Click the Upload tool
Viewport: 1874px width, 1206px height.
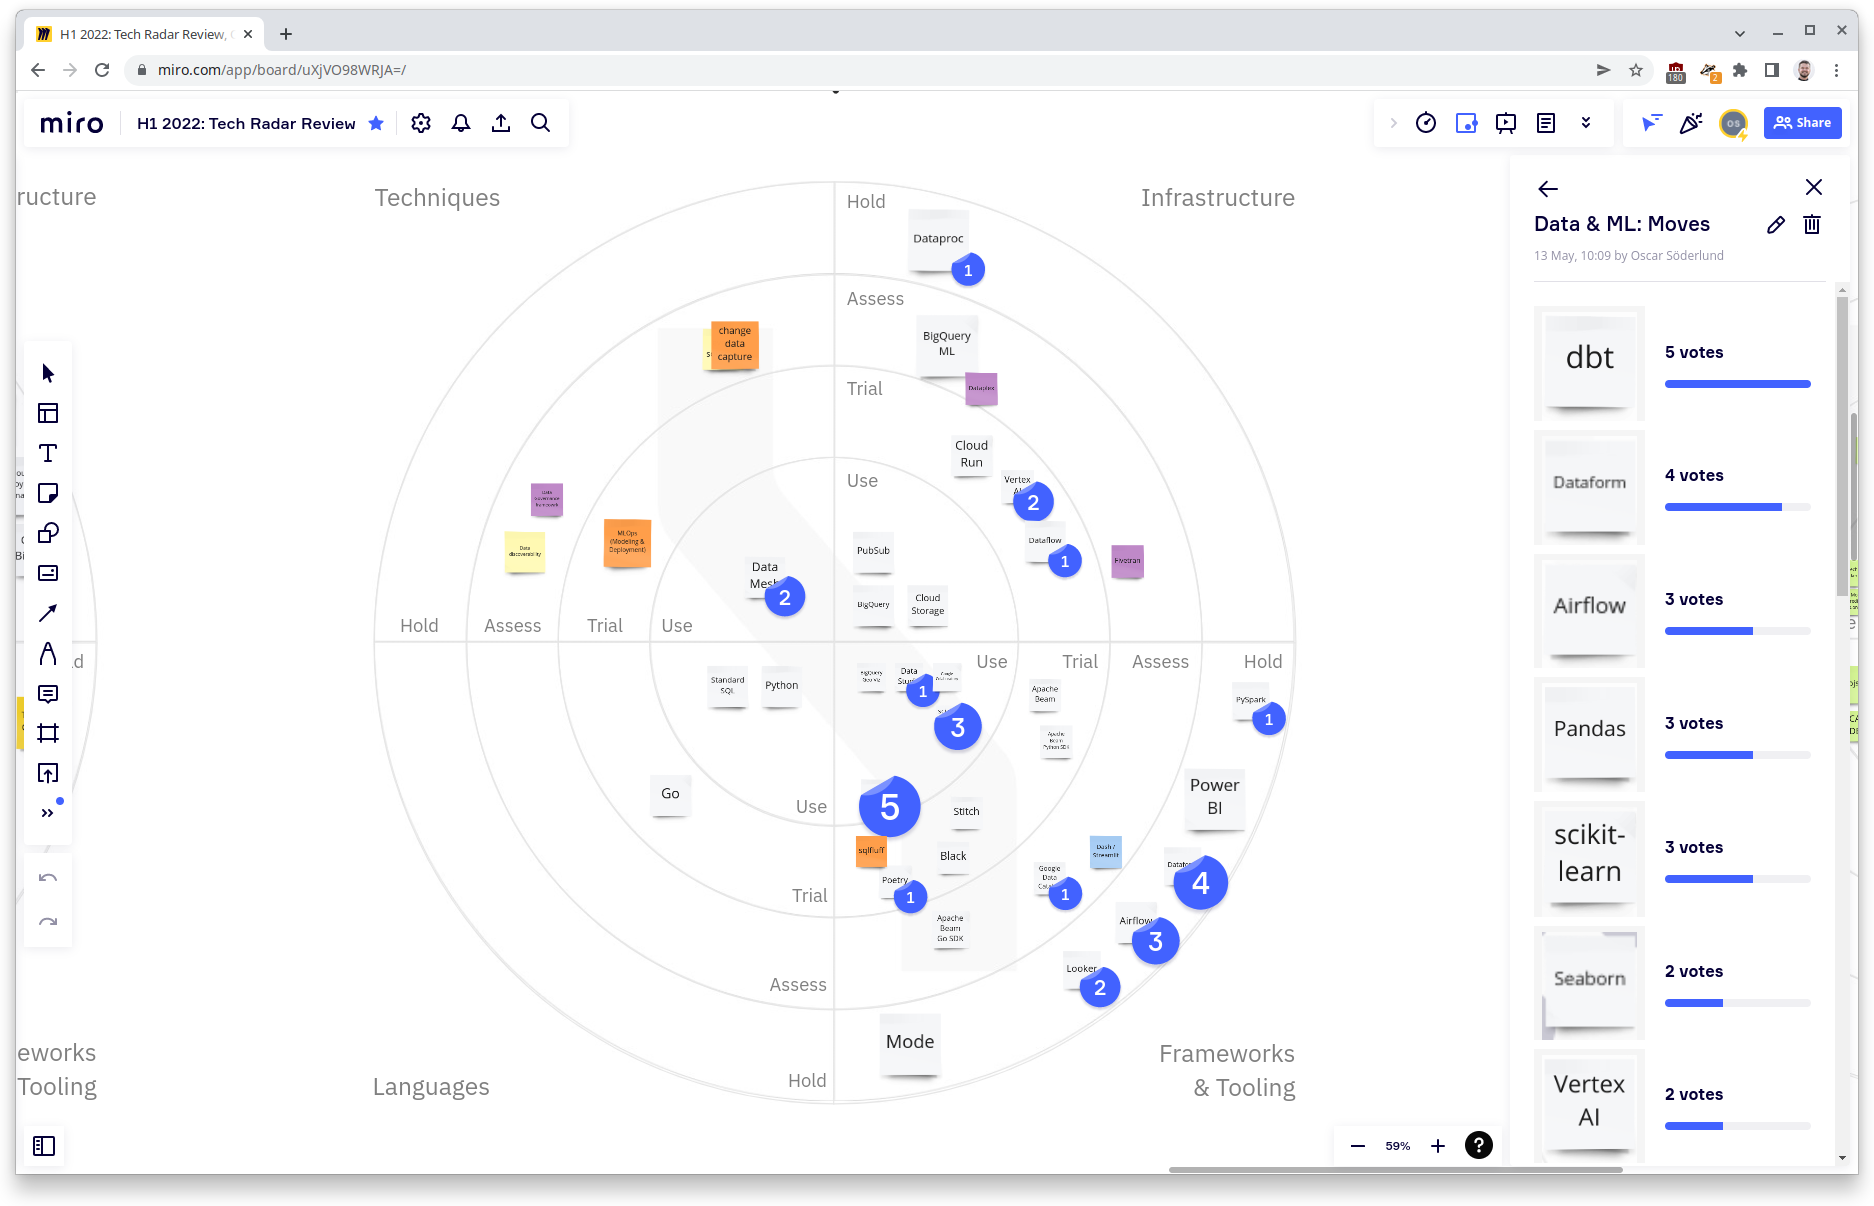(48, 773)
